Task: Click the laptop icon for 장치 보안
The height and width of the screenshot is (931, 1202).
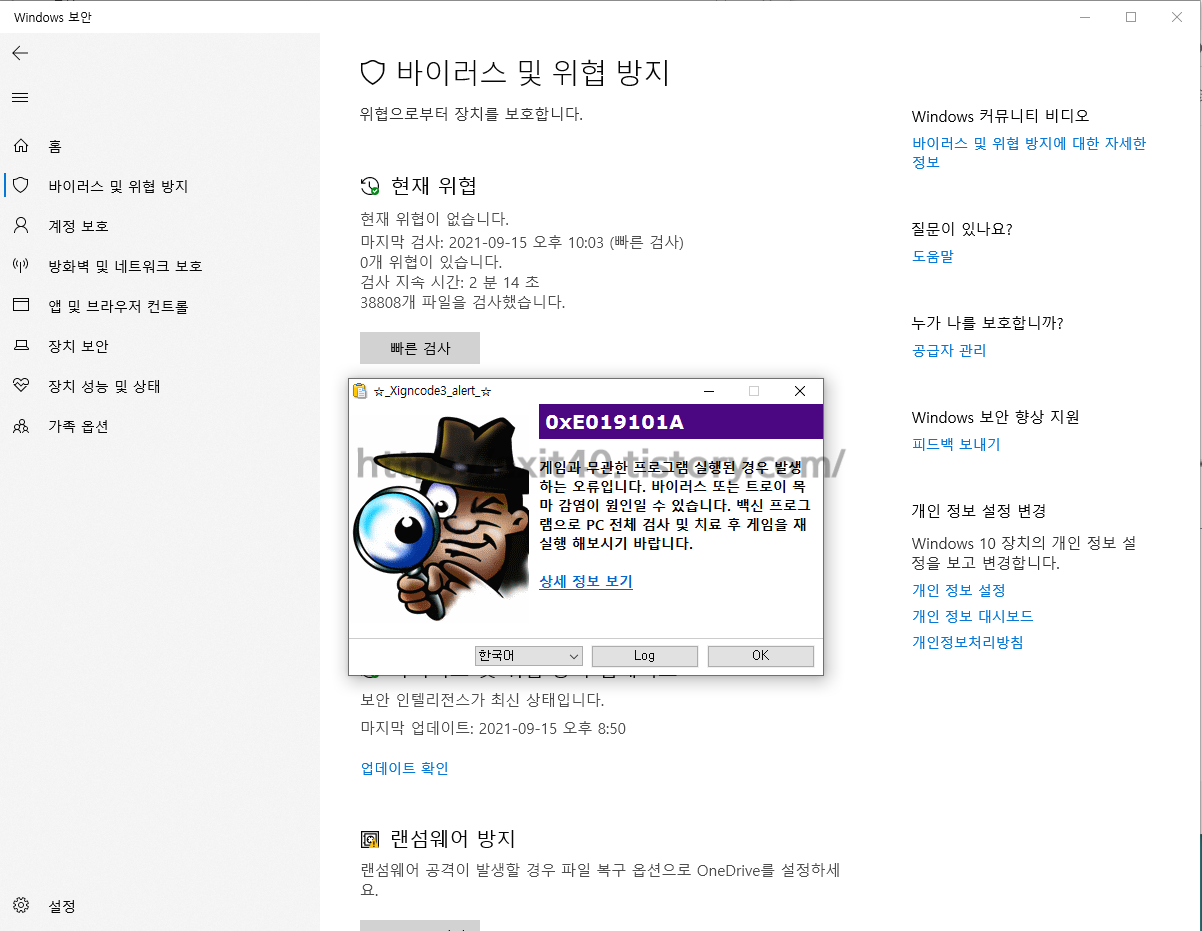Action: [21, 345]
